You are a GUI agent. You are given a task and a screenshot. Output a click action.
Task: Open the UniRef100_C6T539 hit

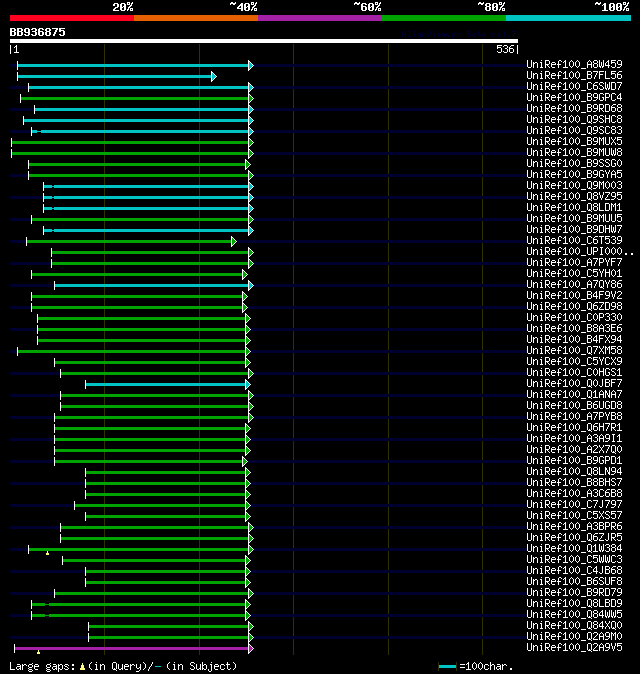coord(574,241)
